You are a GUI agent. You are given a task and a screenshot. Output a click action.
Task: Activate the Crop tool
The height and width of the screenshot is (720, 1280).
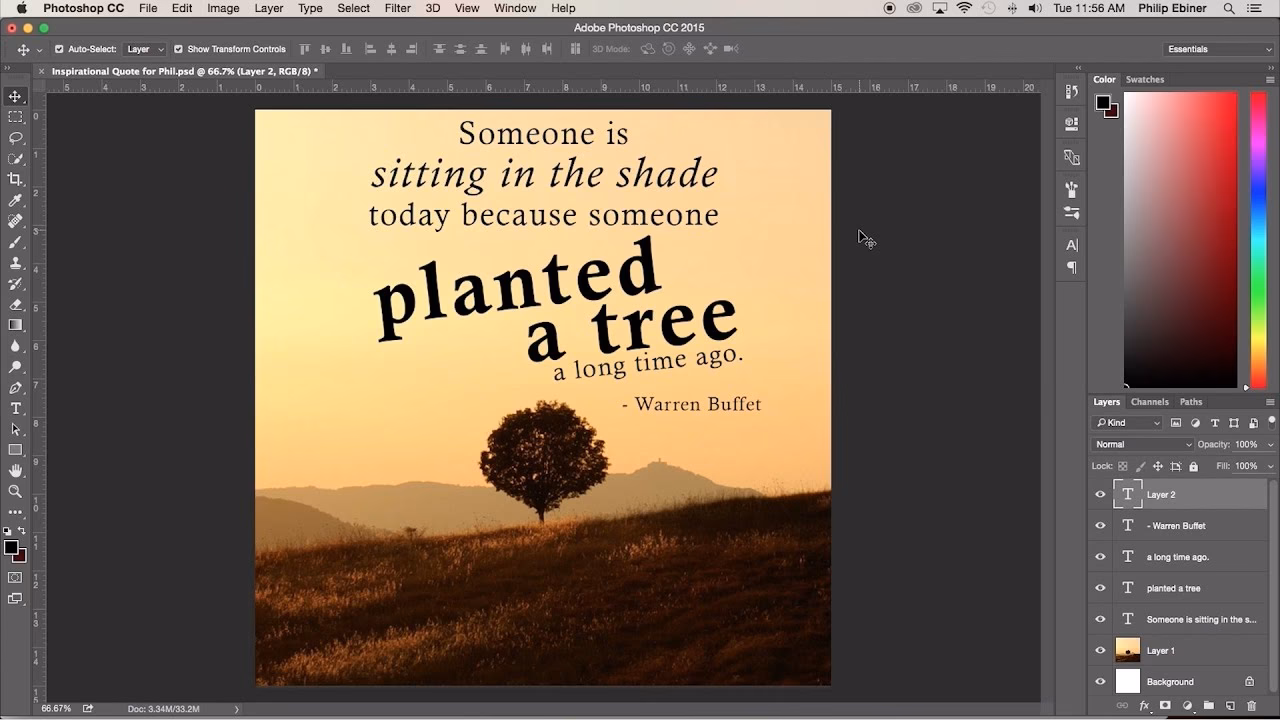tap(14, 180)
